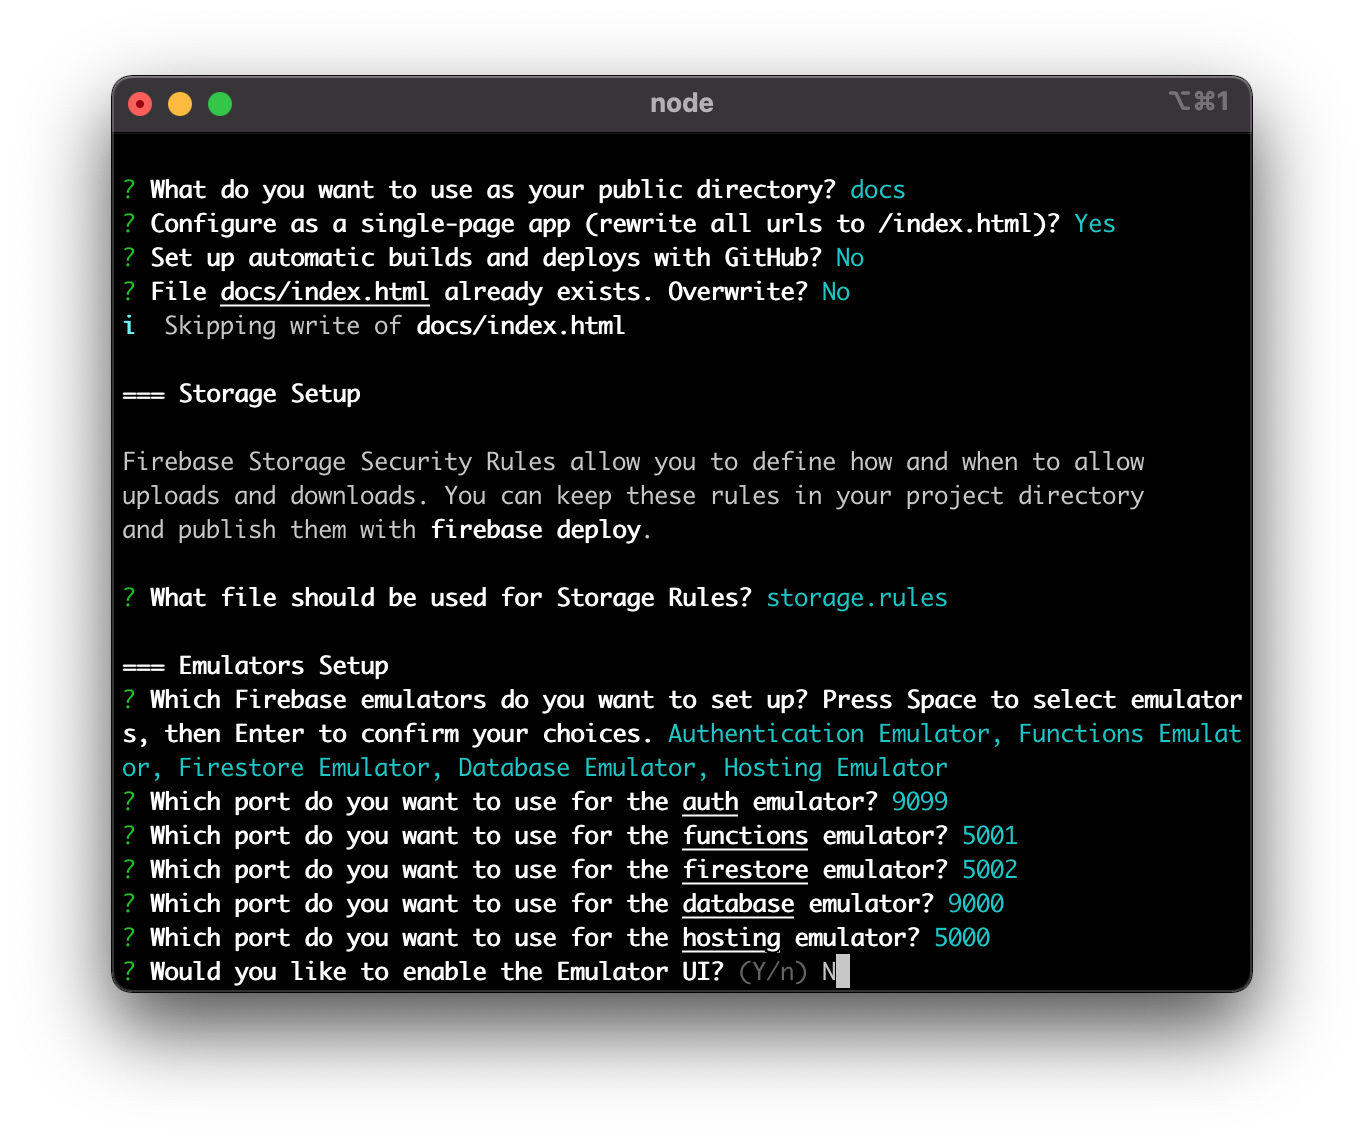Select the 'storage.rules' file answer
The height and width of the screenshot is (1140, 1364).
pyautogui.click(x=857, y=598)
